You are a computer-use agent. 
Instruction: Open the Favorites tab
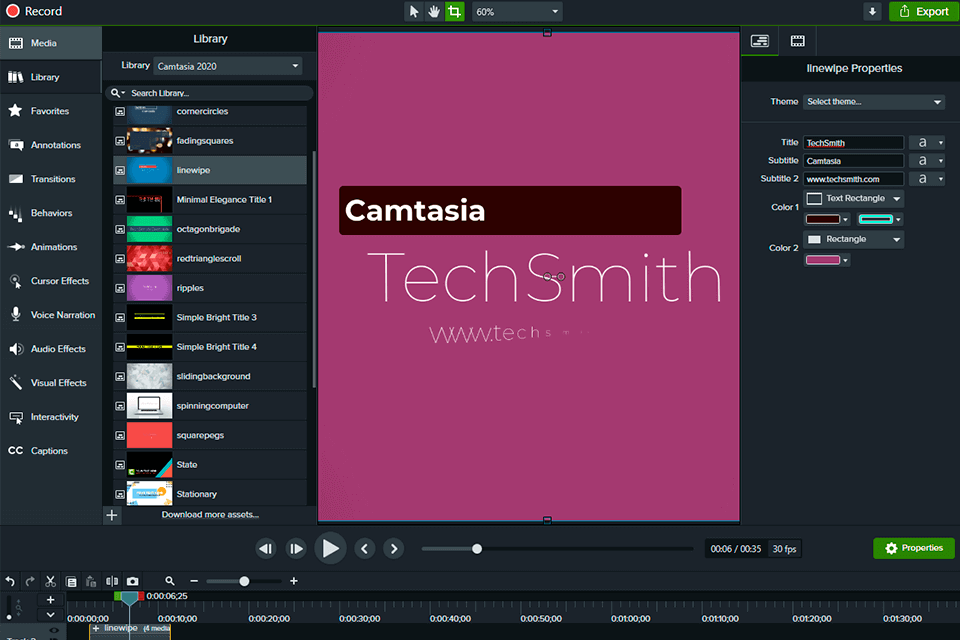point(51,111)
